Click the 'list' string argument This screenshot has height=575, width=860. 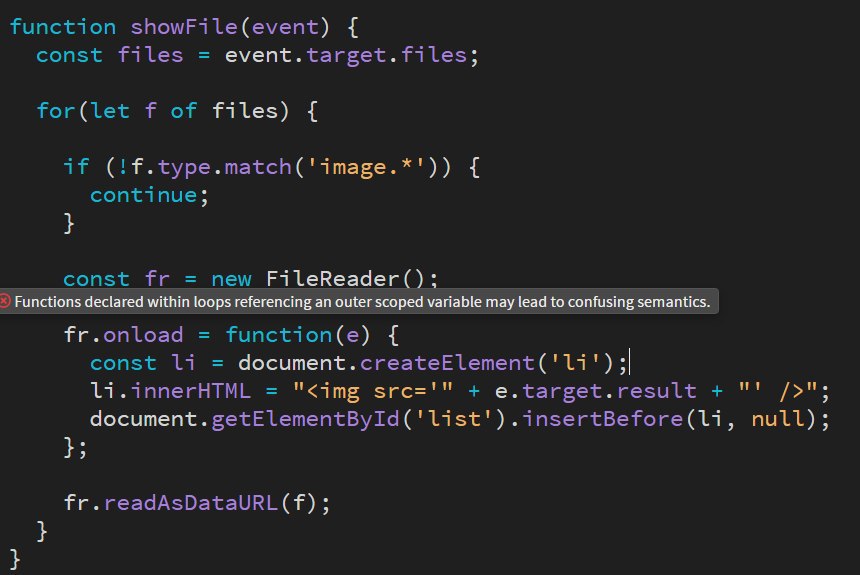454,419
